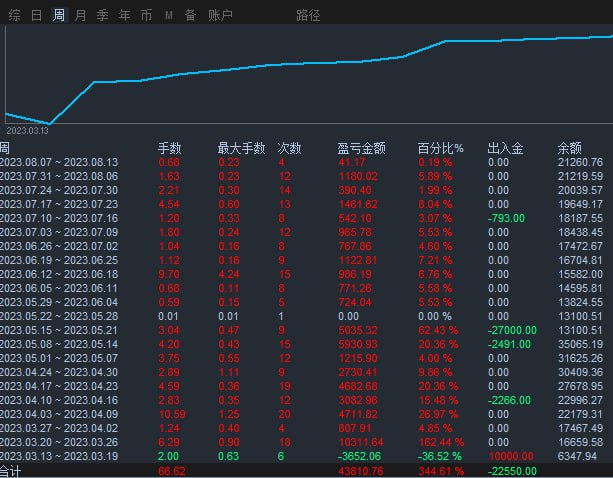Open the 币 currency tab
Screen dimensions: 613x478
[146, 15]
